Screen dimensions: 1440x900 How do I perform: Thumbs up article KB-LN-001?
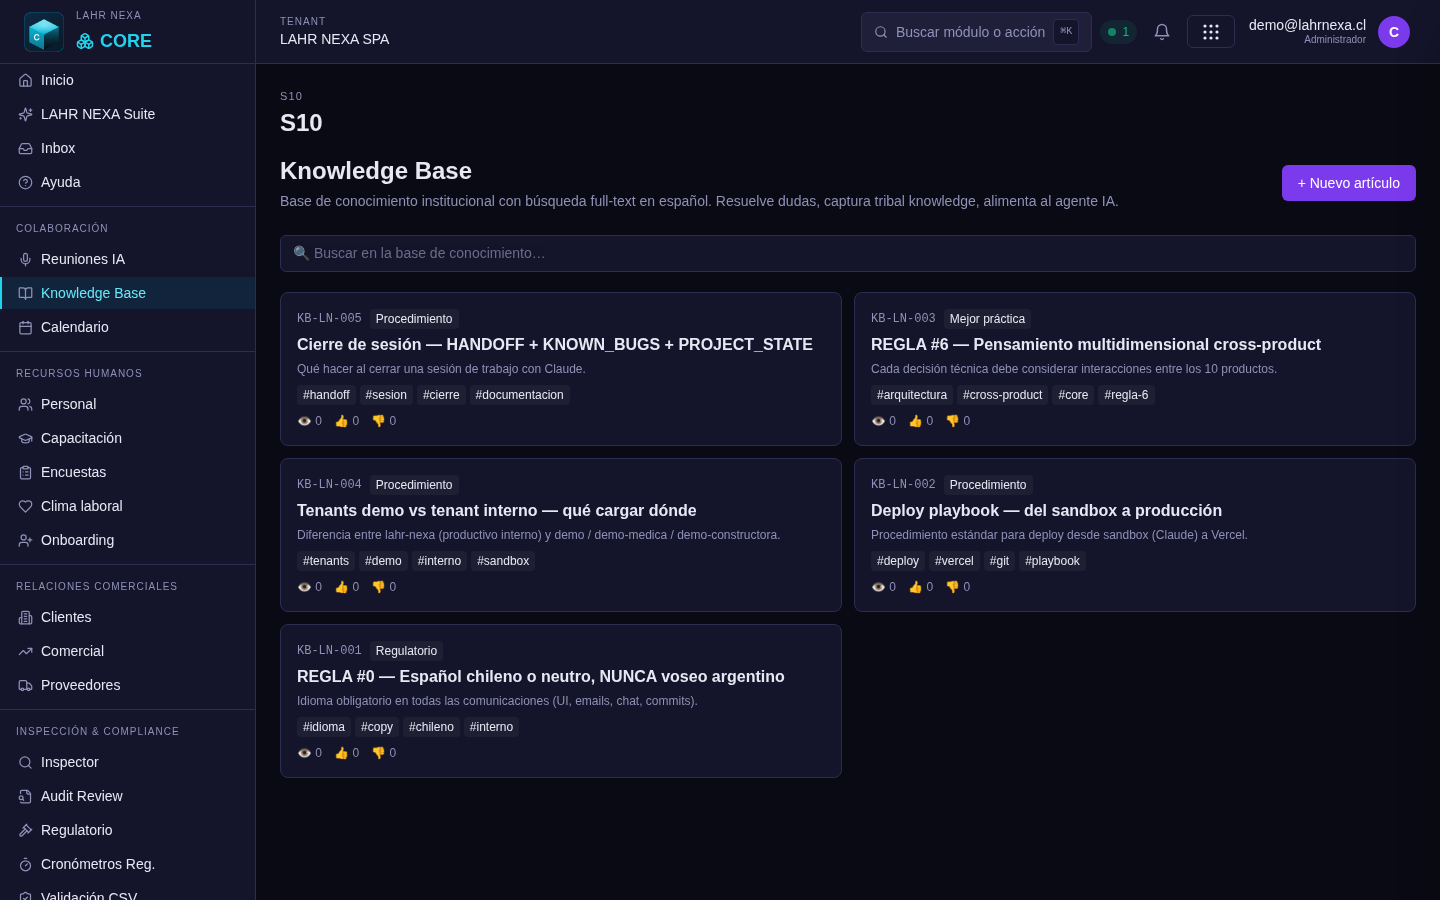click(346, 753)
